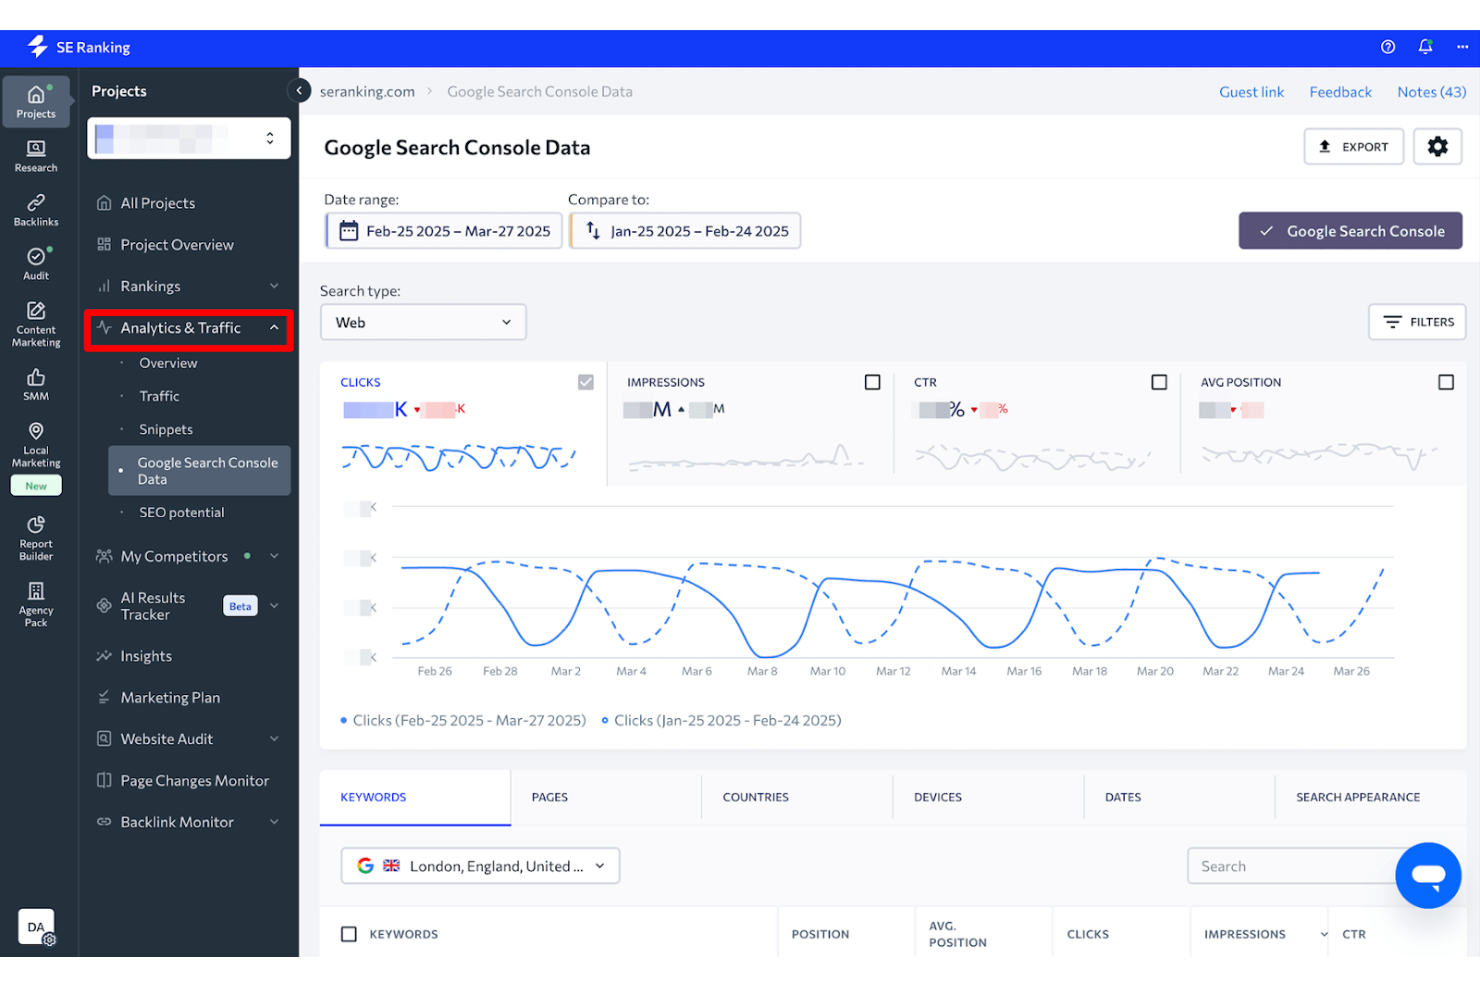Open the Feb-25 2025 – Mar-27 2025 date range
The width and height of the screenshot is (1480, 987).
444,231
